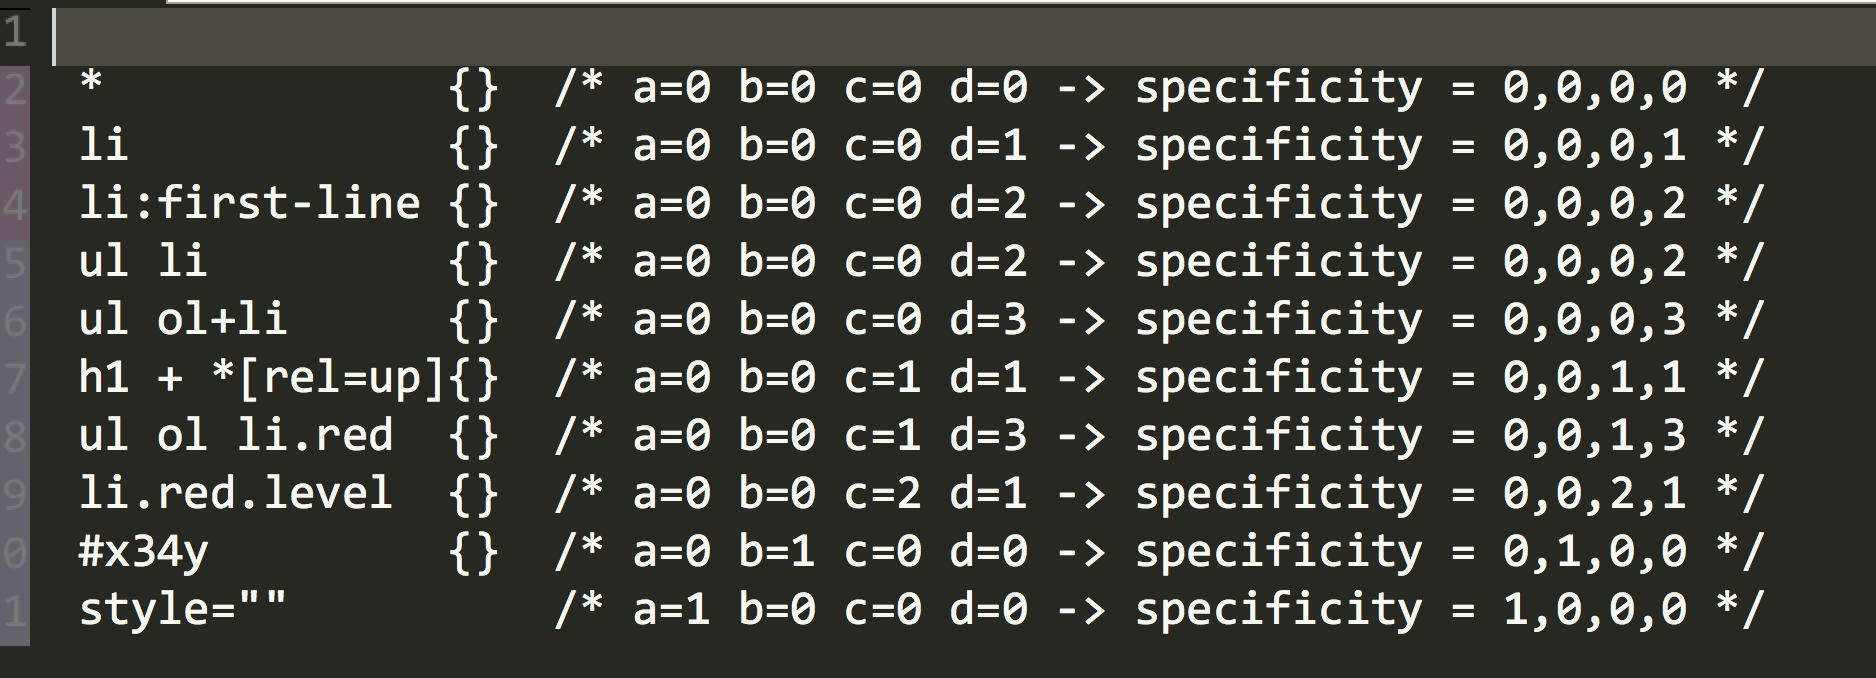The height and width of the screenshot is (678, 1876).
Task: Click the c=2 value in the comment
Action: click(x=882, y=494)
